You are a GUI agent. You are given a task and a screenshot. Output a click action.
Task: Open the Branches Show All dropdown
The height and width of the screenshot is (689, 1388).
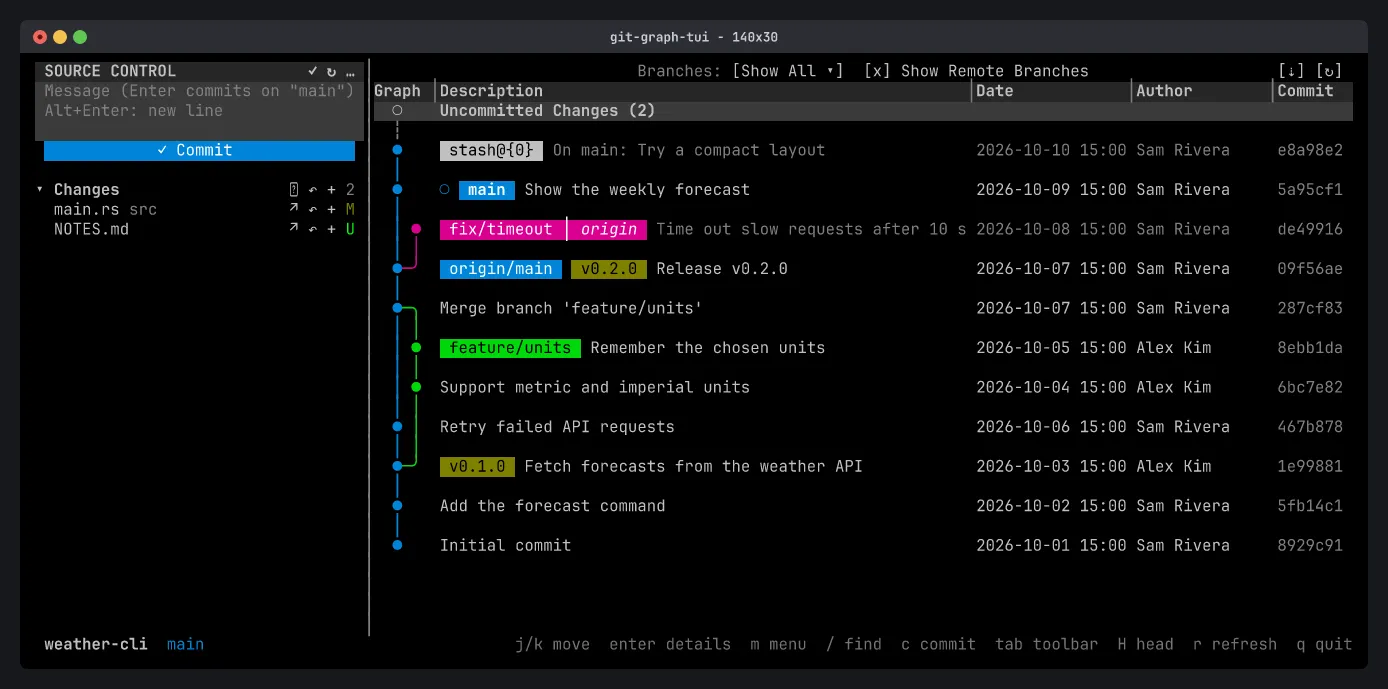pos(788,71)
